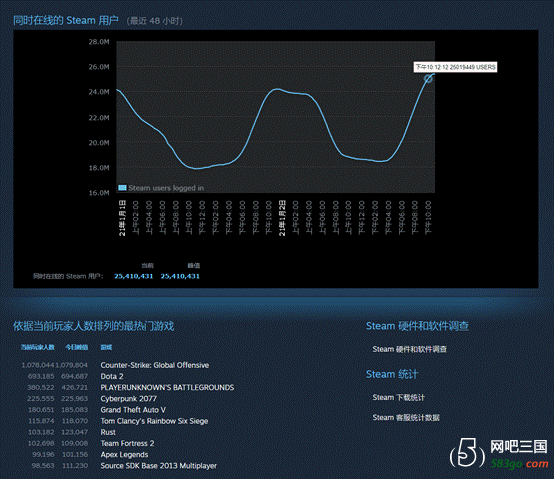Select Cyberpunk 2077 in game list
Viewport: 554px width, 479px height.
129,399
